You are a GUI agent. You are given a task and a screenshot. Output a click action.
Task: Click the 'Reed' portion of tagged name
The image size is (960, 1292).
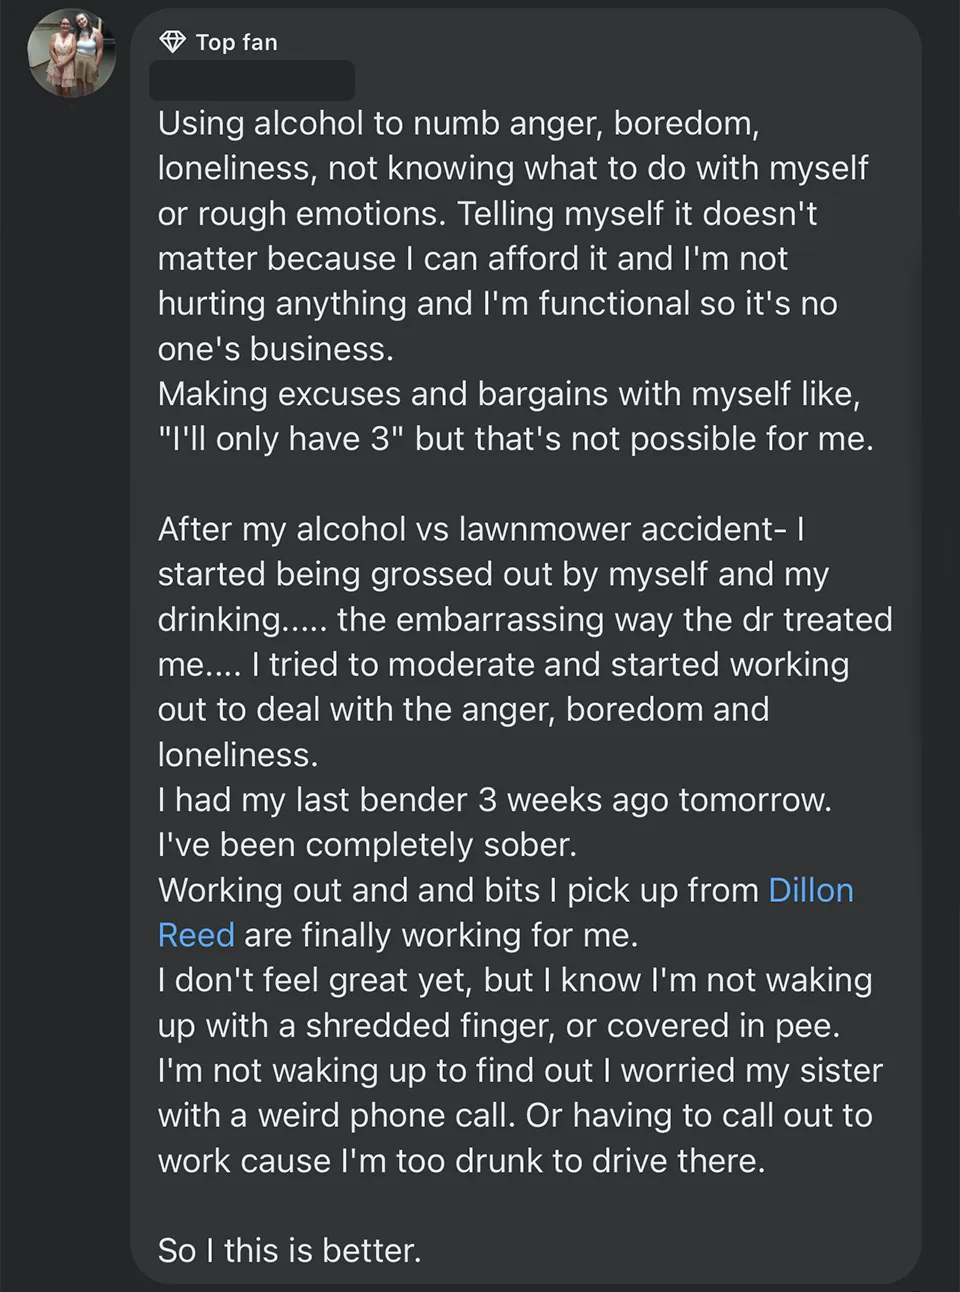(196, 935)
